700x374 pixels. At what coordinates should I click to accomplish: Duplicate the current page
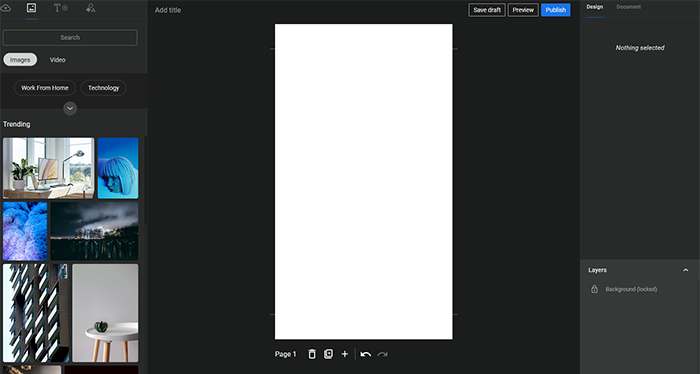point(328,354)
